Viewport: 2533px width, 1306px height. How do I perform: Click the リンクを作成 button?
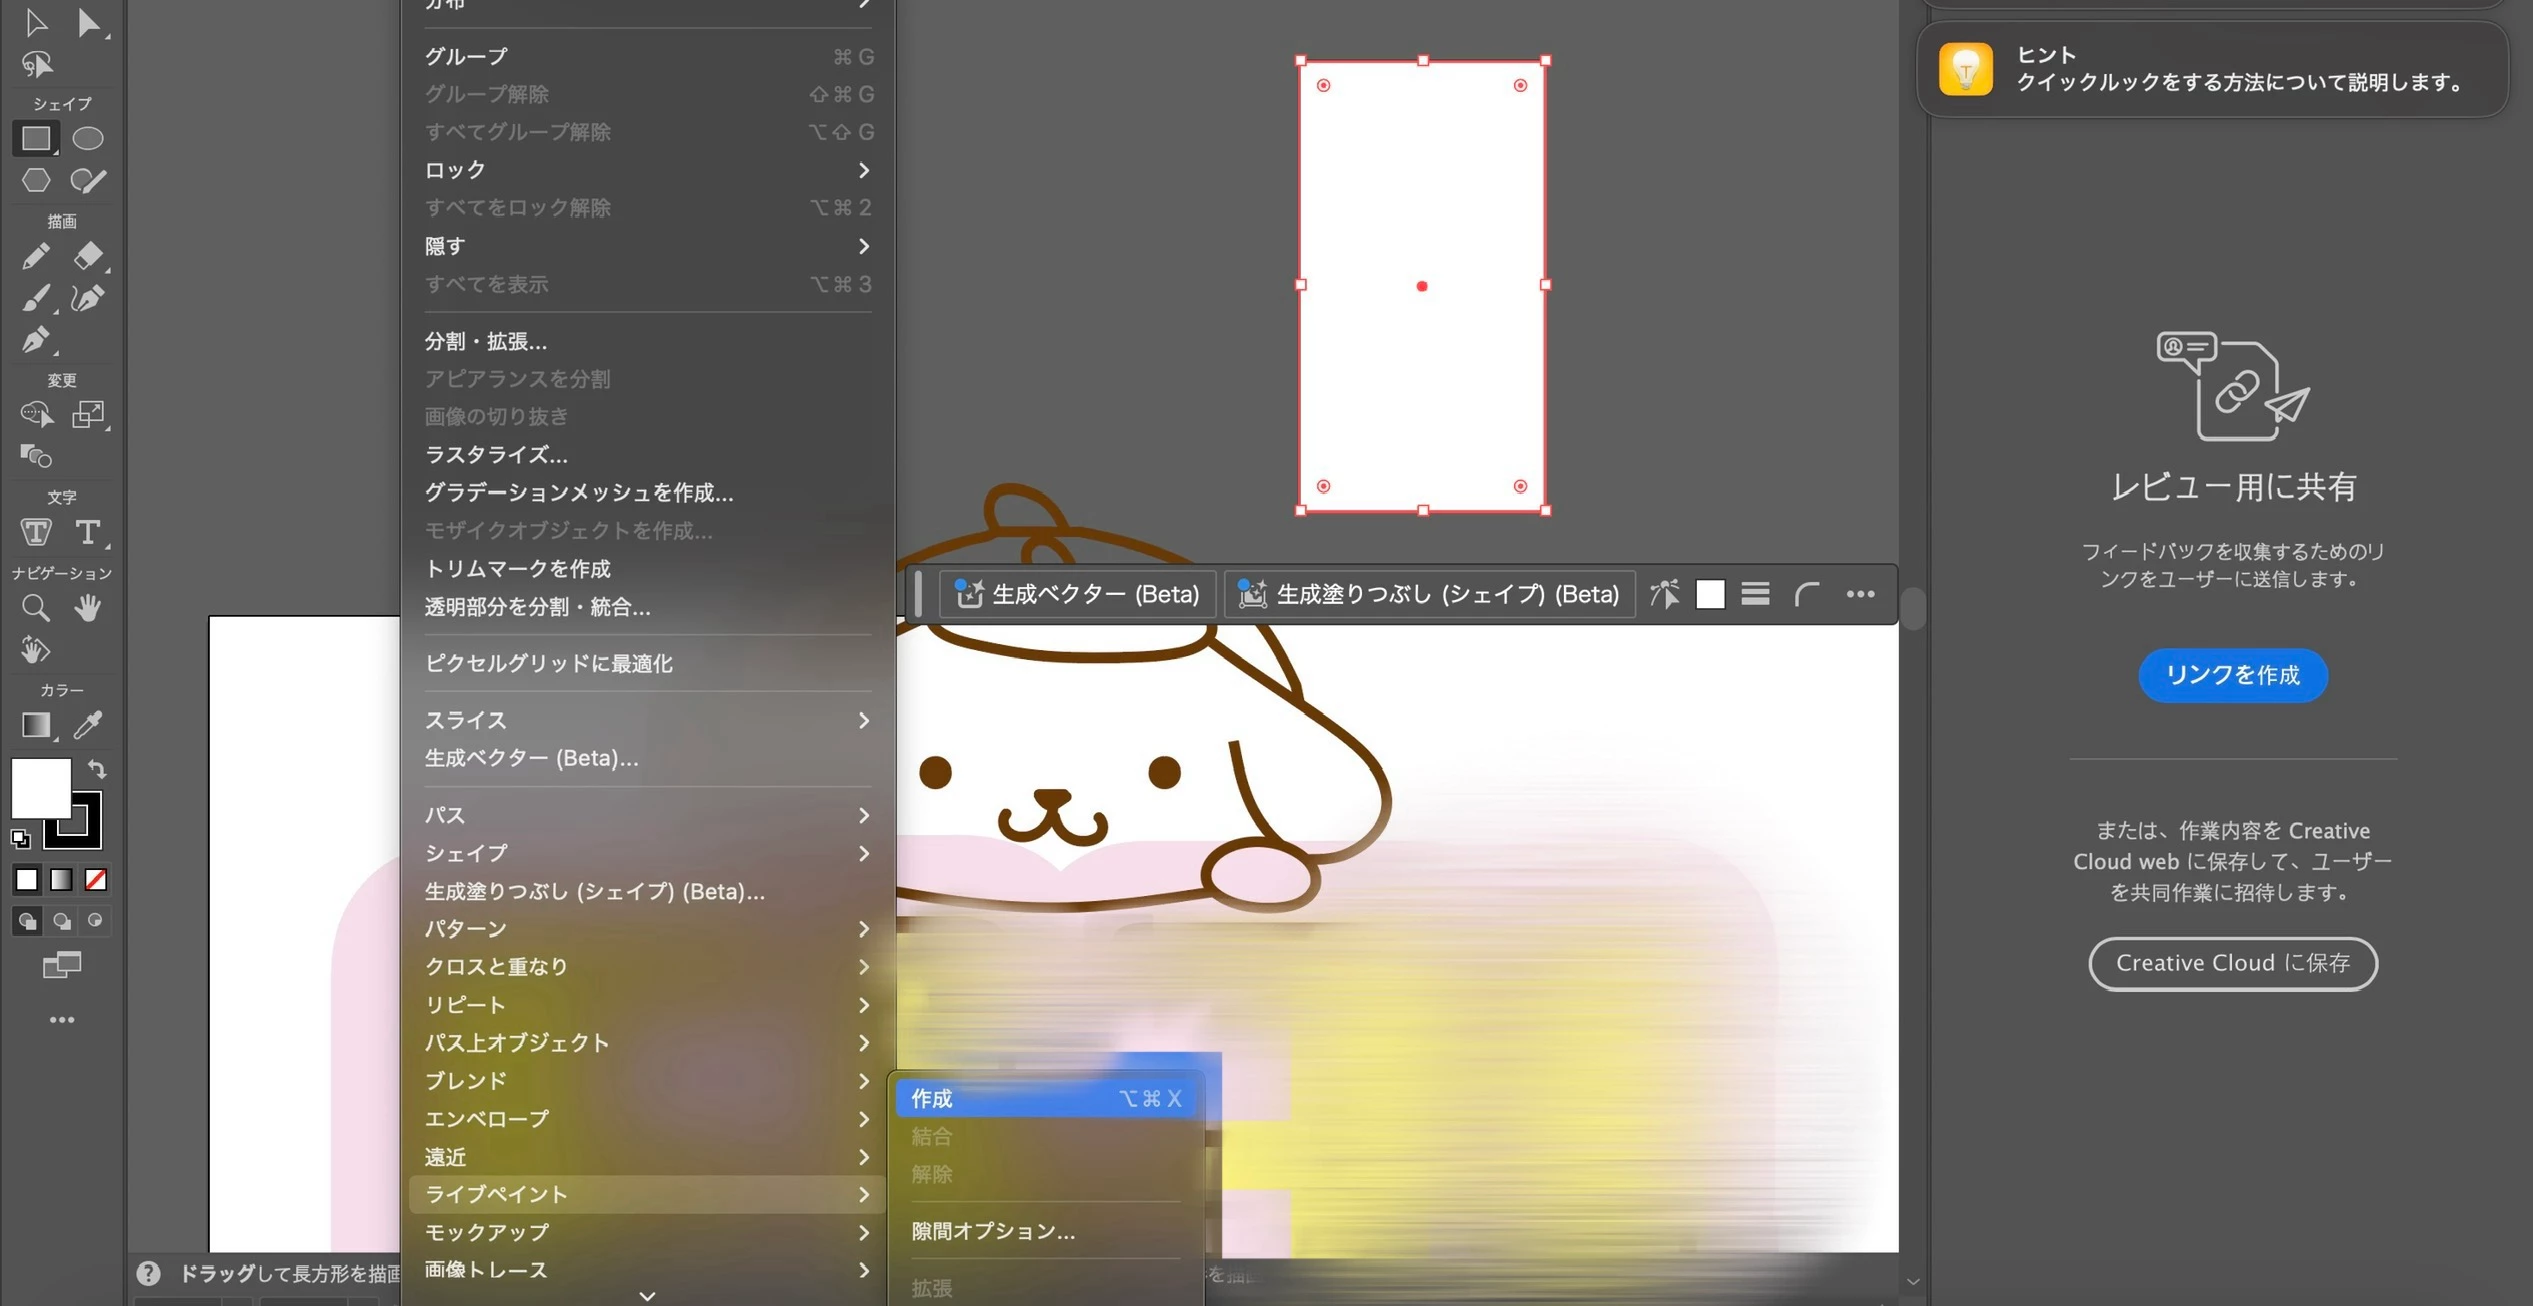point(2232,675)
